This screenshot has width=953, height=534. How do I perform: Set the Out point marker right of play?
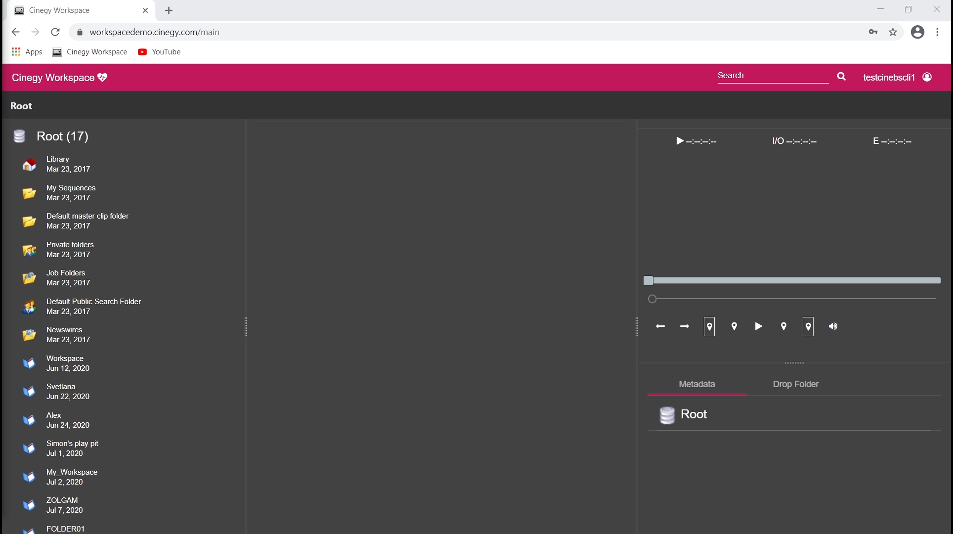point(783,326)
